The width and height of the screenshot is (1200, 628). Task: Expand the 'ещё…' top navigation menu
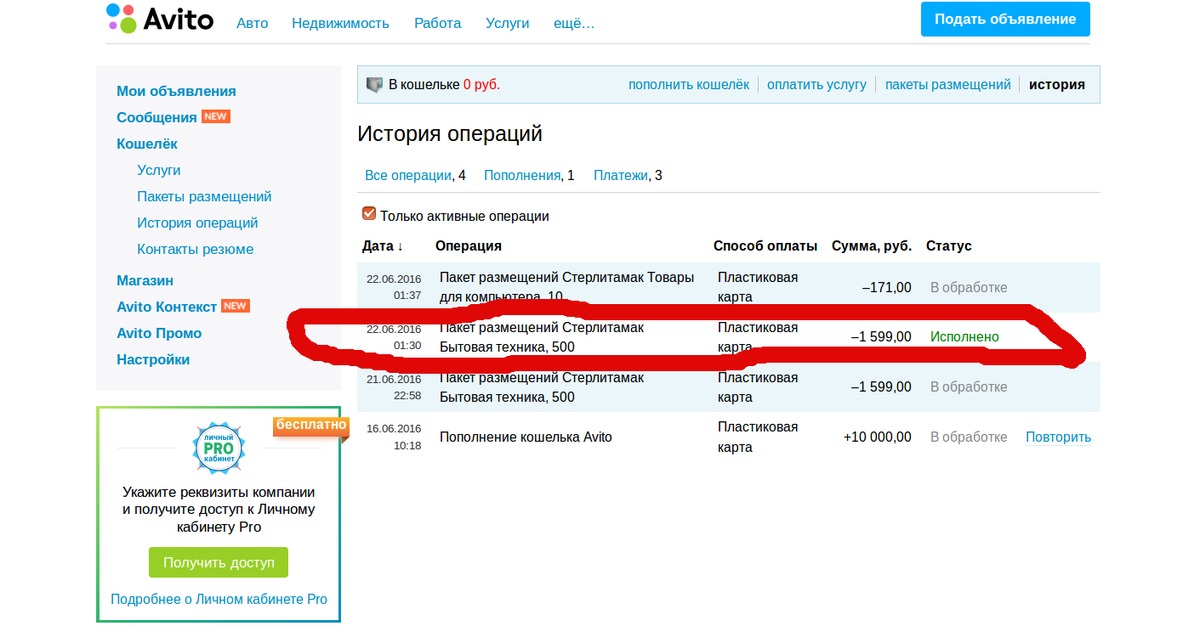tap(574, 22)
